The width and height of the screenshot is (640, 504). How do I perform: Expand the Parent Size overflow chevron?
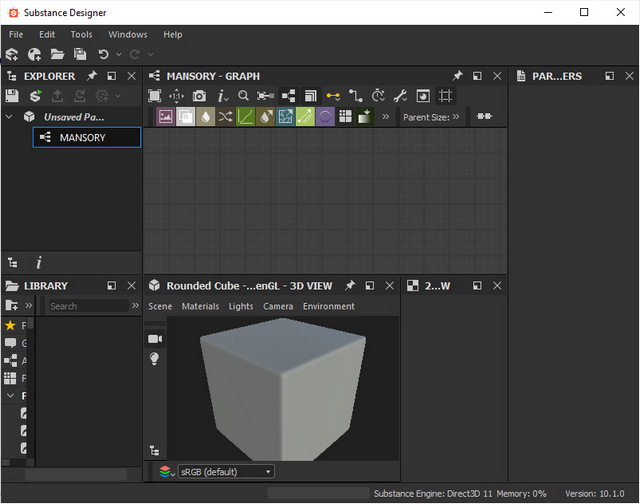click(456, 117)
